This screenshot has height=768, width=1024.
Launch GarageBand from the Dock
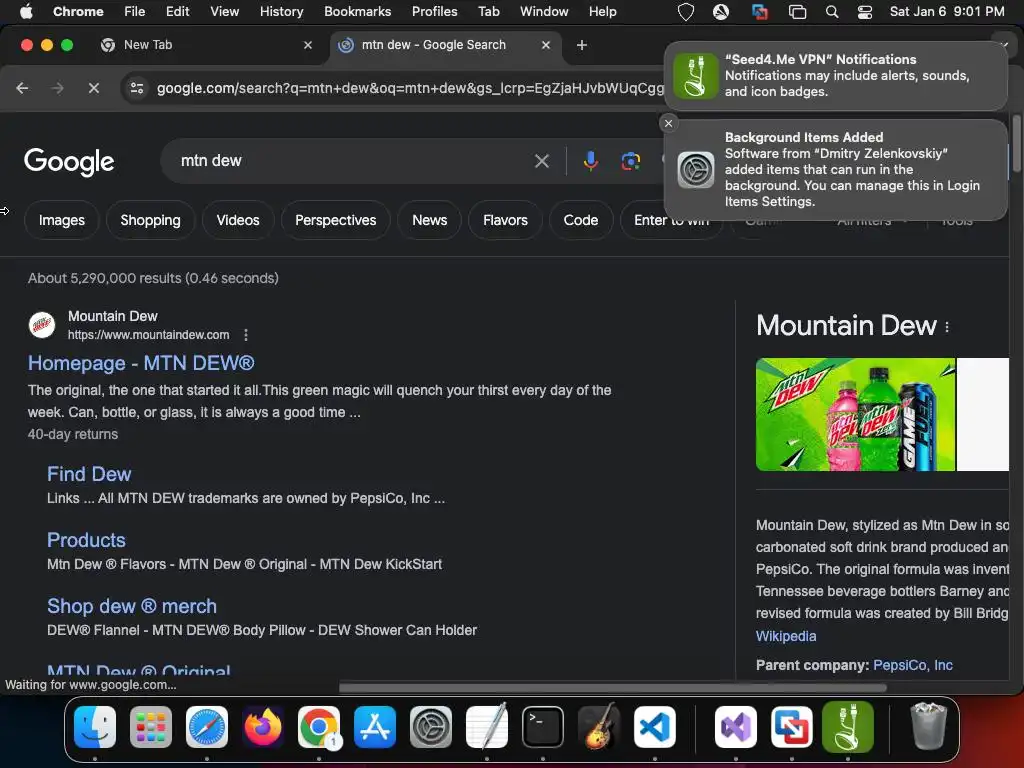pos(599,727)
